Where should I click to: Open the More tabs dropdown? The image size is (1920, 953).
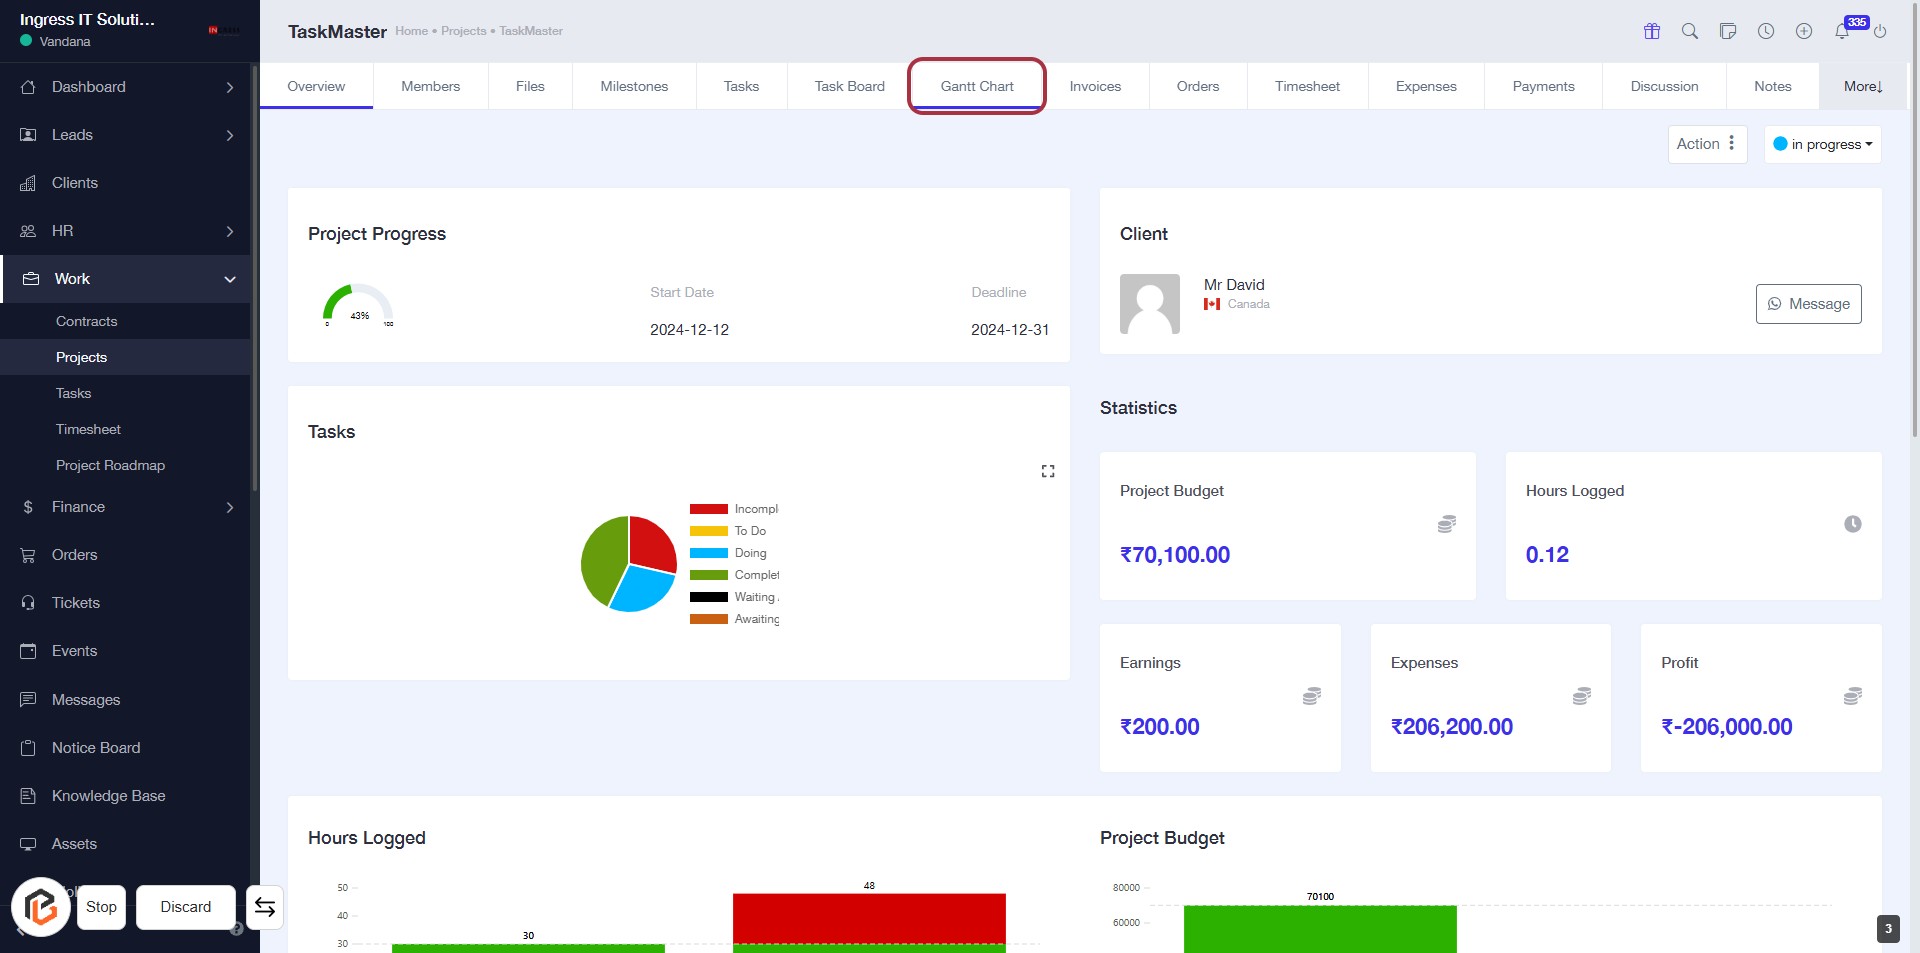(x=1863, y=86)
